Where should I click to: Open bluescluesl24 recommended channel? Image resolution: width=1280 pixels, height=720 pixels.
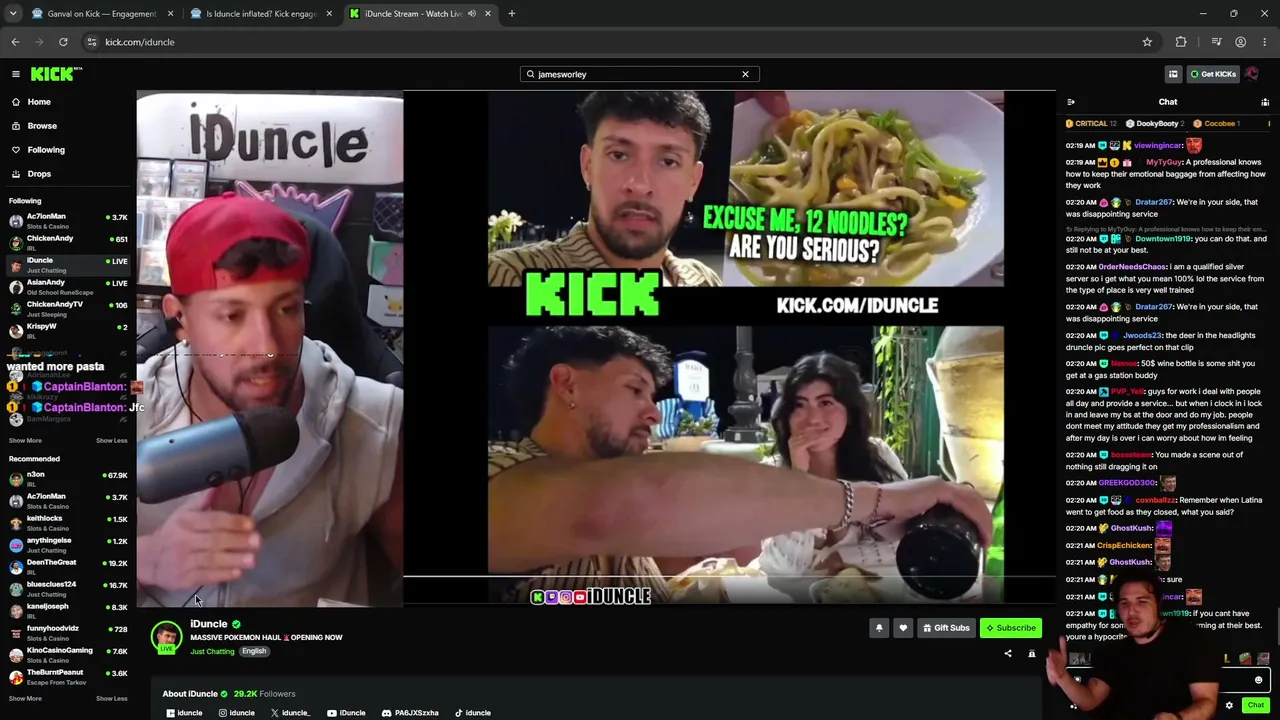[x=68, y=588]
